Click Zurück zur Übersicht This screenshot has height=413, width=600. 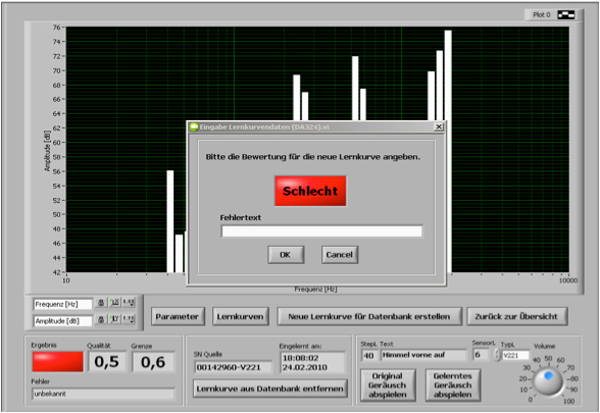[517, 316]
